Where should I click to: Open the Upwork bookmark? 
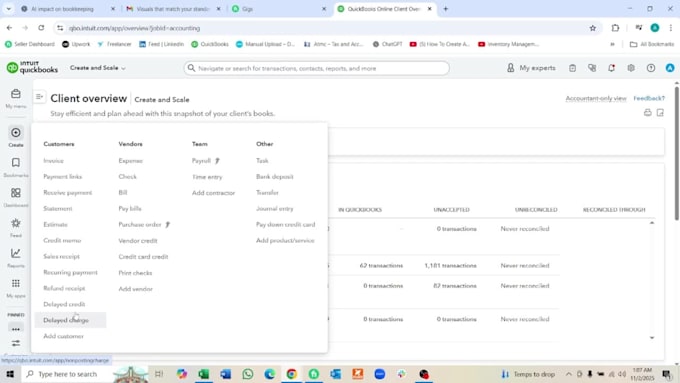[76, 44]
